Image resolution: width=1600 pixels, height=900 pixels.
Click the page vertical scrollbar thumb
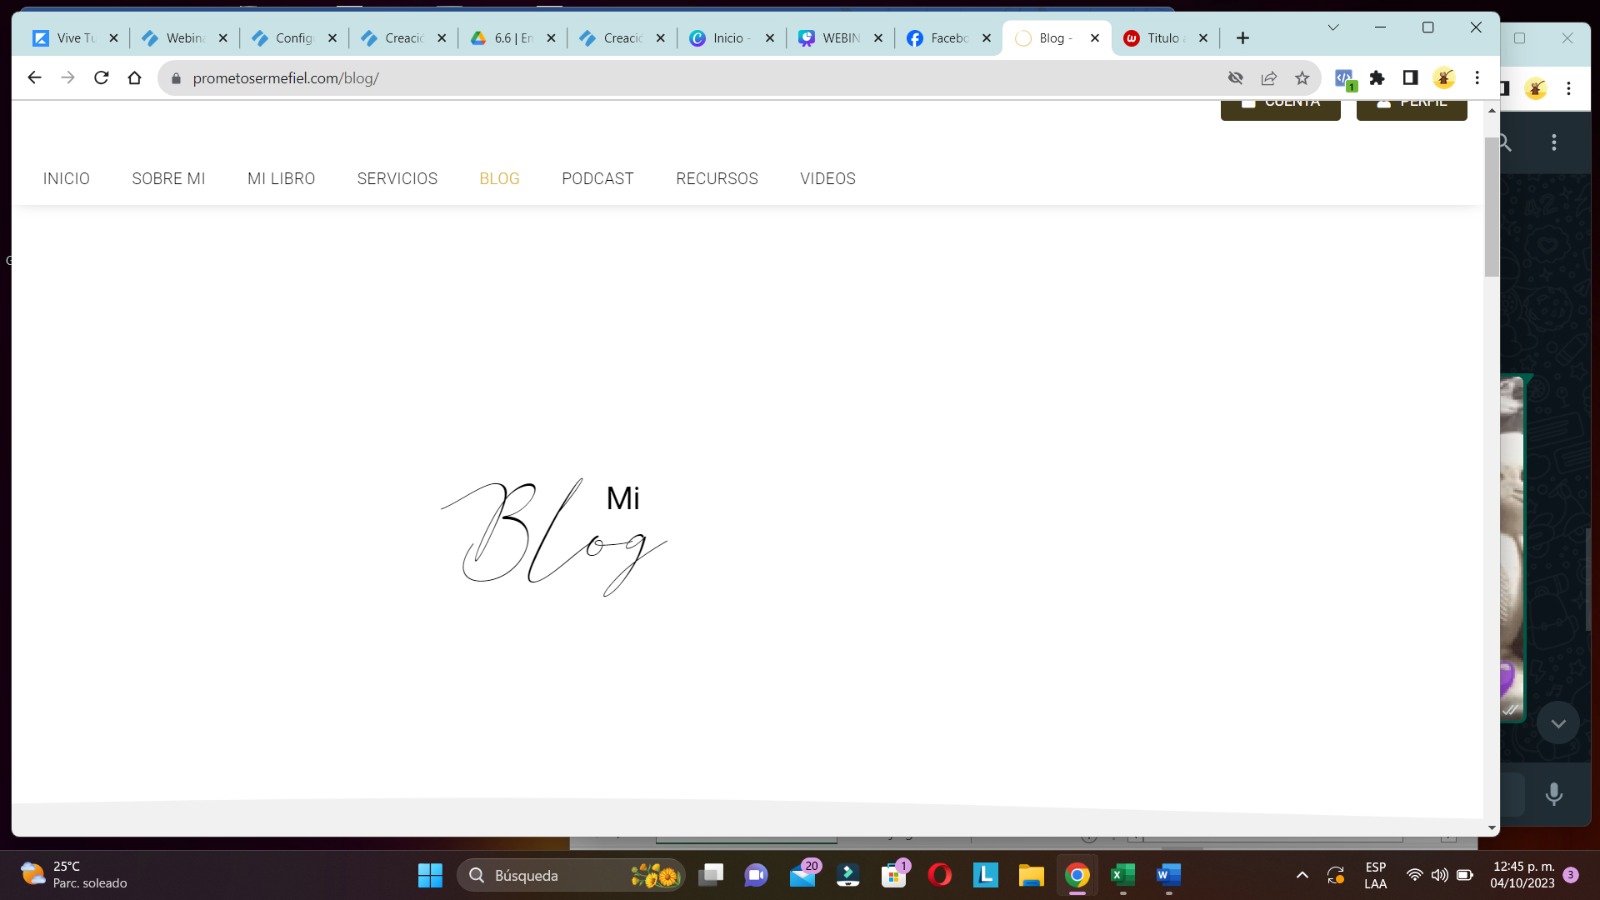[1492, 206]
